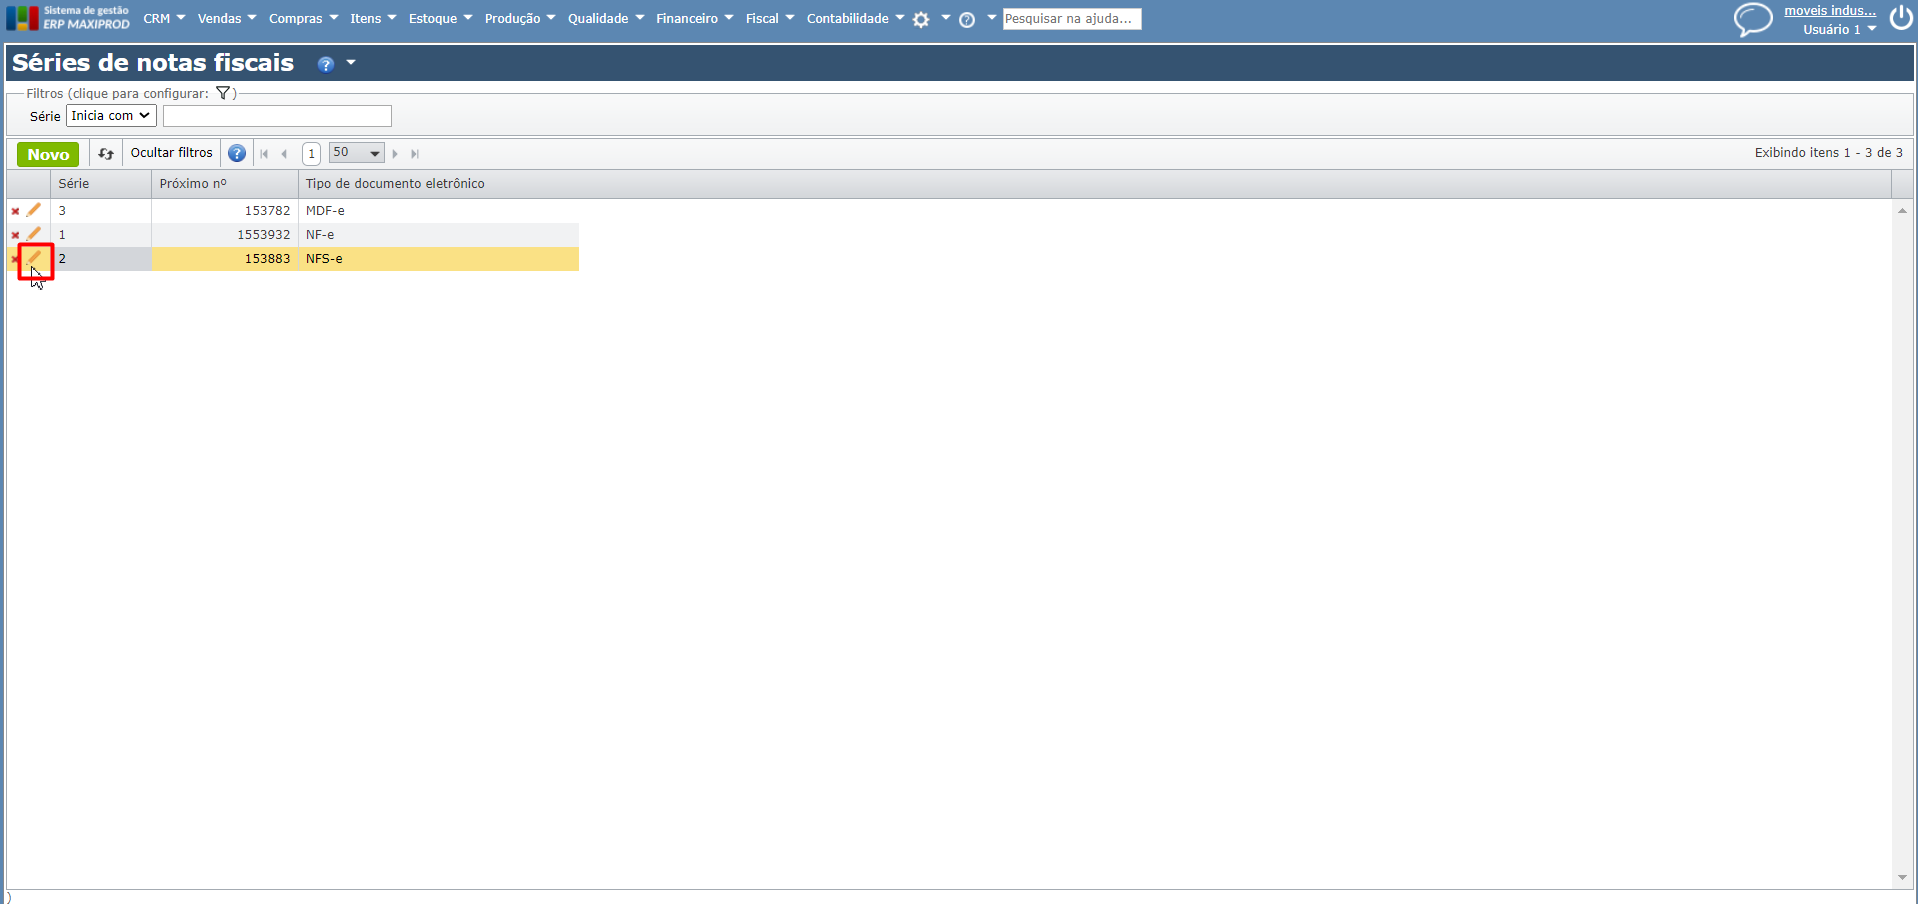Open the Compras menu
The width and height of the screenshot is (1918, 904).
point(303,18)
